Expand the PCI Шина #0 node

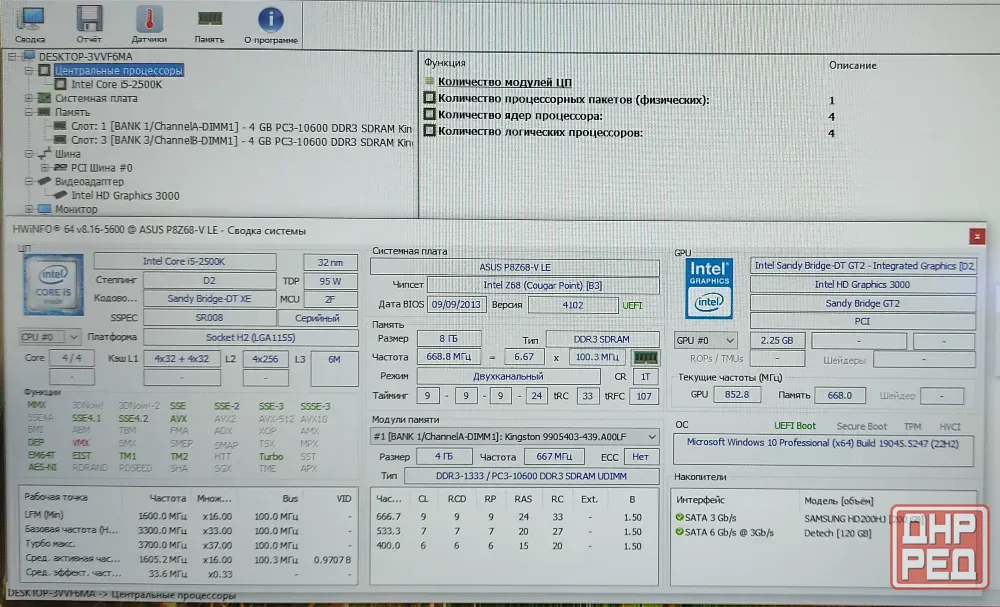tap(45, 168)
